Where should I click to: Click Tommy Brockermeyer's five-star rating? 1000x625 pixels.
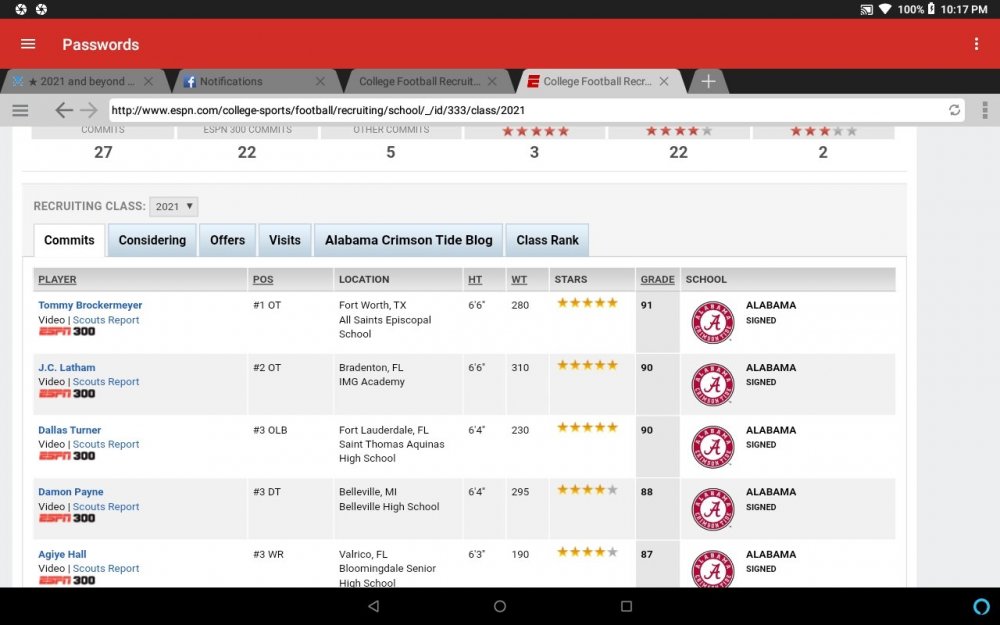[x=587, y=303]
